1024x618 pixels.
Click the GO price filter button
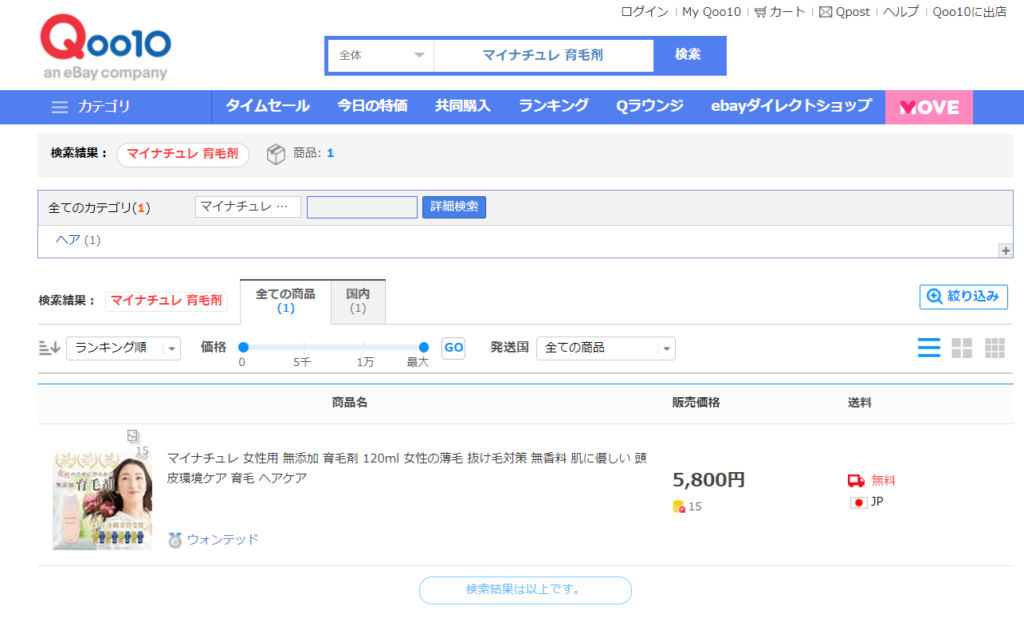tap(454, 348)
